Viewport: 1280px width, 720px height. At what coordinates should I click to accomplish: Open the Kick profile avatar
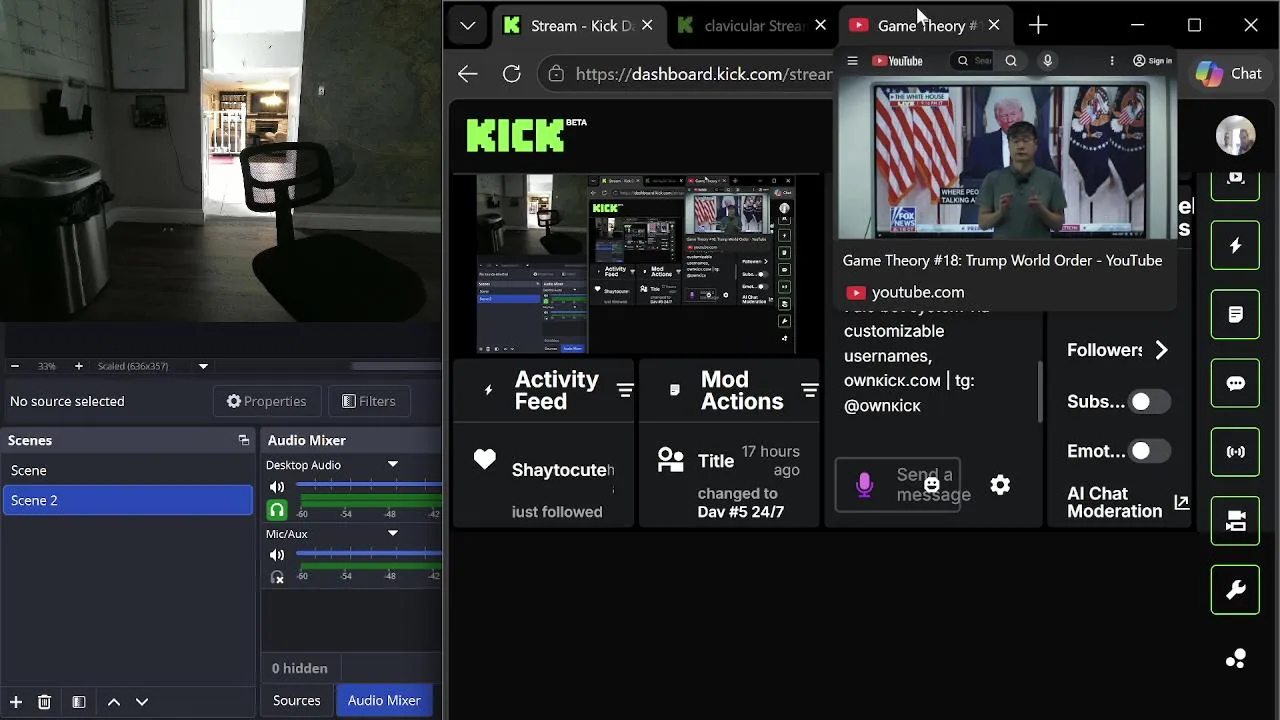pos(1235,135)
